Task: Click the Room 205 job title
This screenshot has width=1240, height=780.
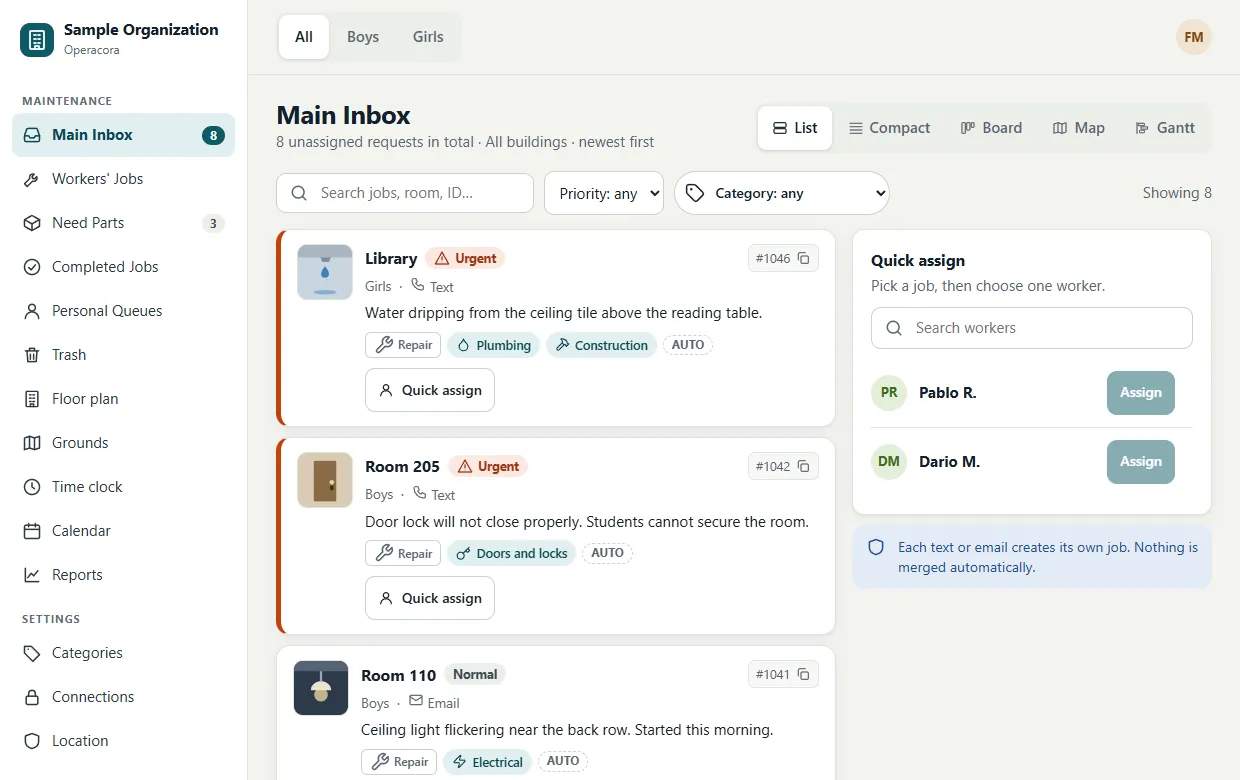Action: pos(402,466)
